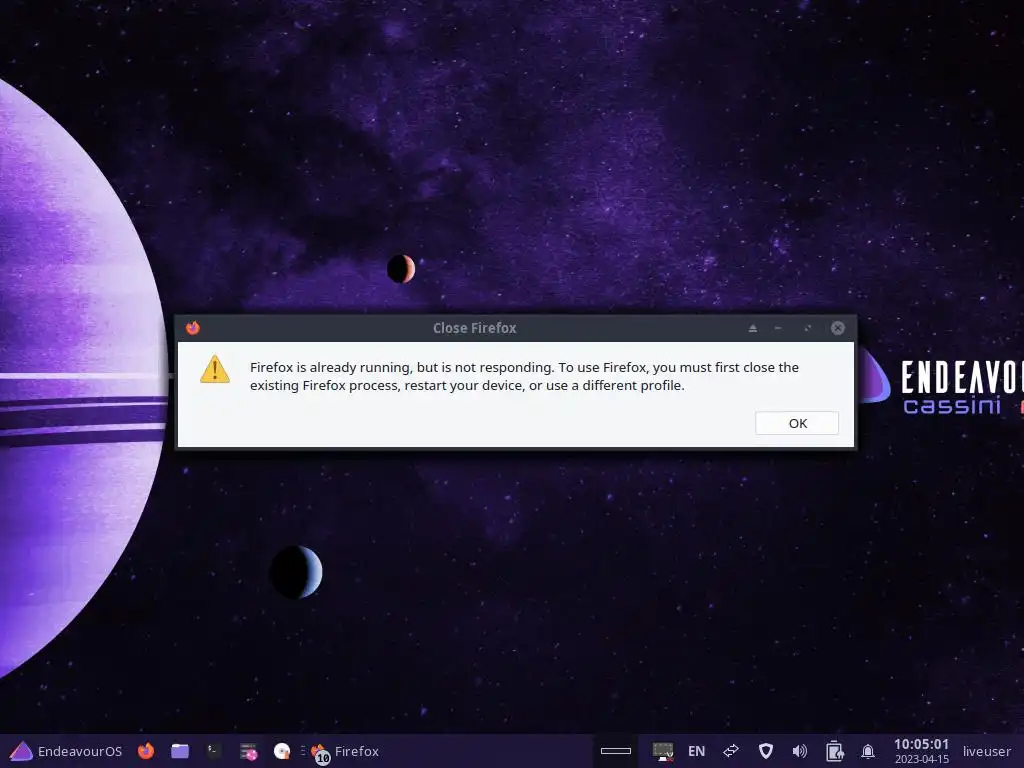Minimize the Close Firefox dialog
The height and width of the screenshot is (768, 1024).
(778, 328)
